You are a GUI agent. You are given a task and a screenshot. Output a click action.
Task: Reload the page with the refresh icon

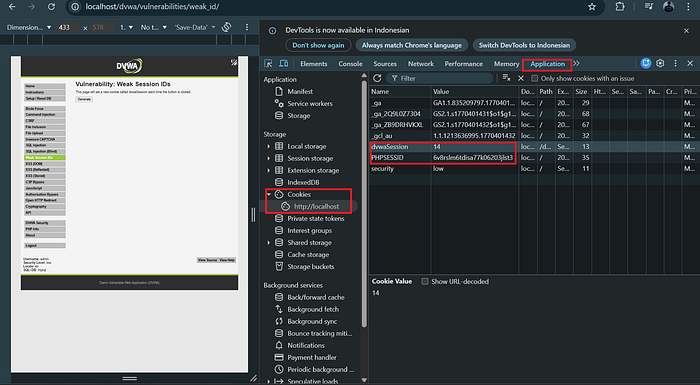tap(51, 7)
